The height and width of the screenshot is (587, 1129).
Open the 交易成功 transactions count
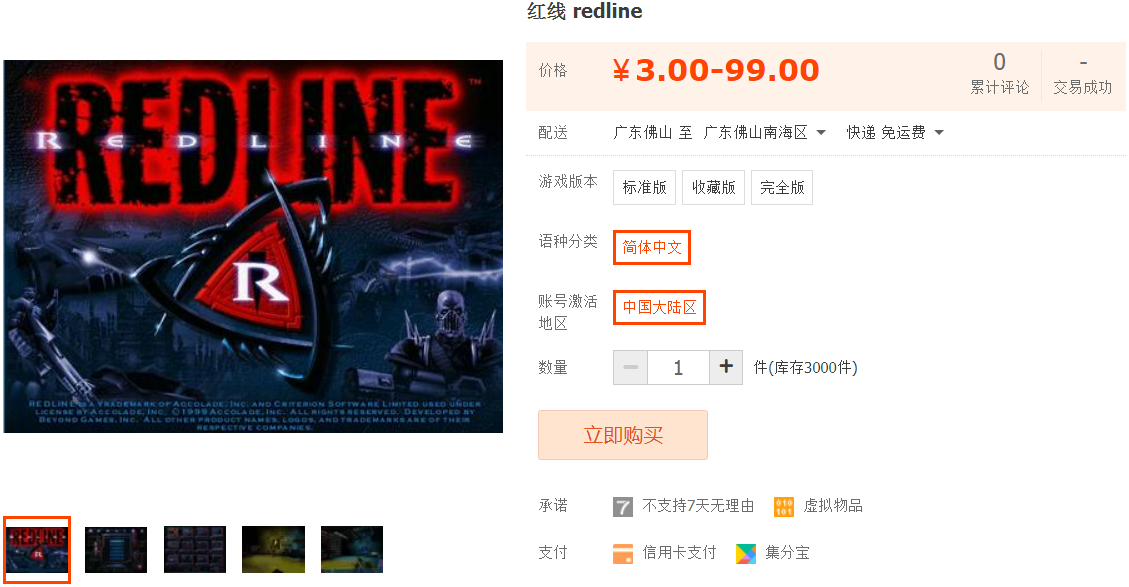(1082, 73)
